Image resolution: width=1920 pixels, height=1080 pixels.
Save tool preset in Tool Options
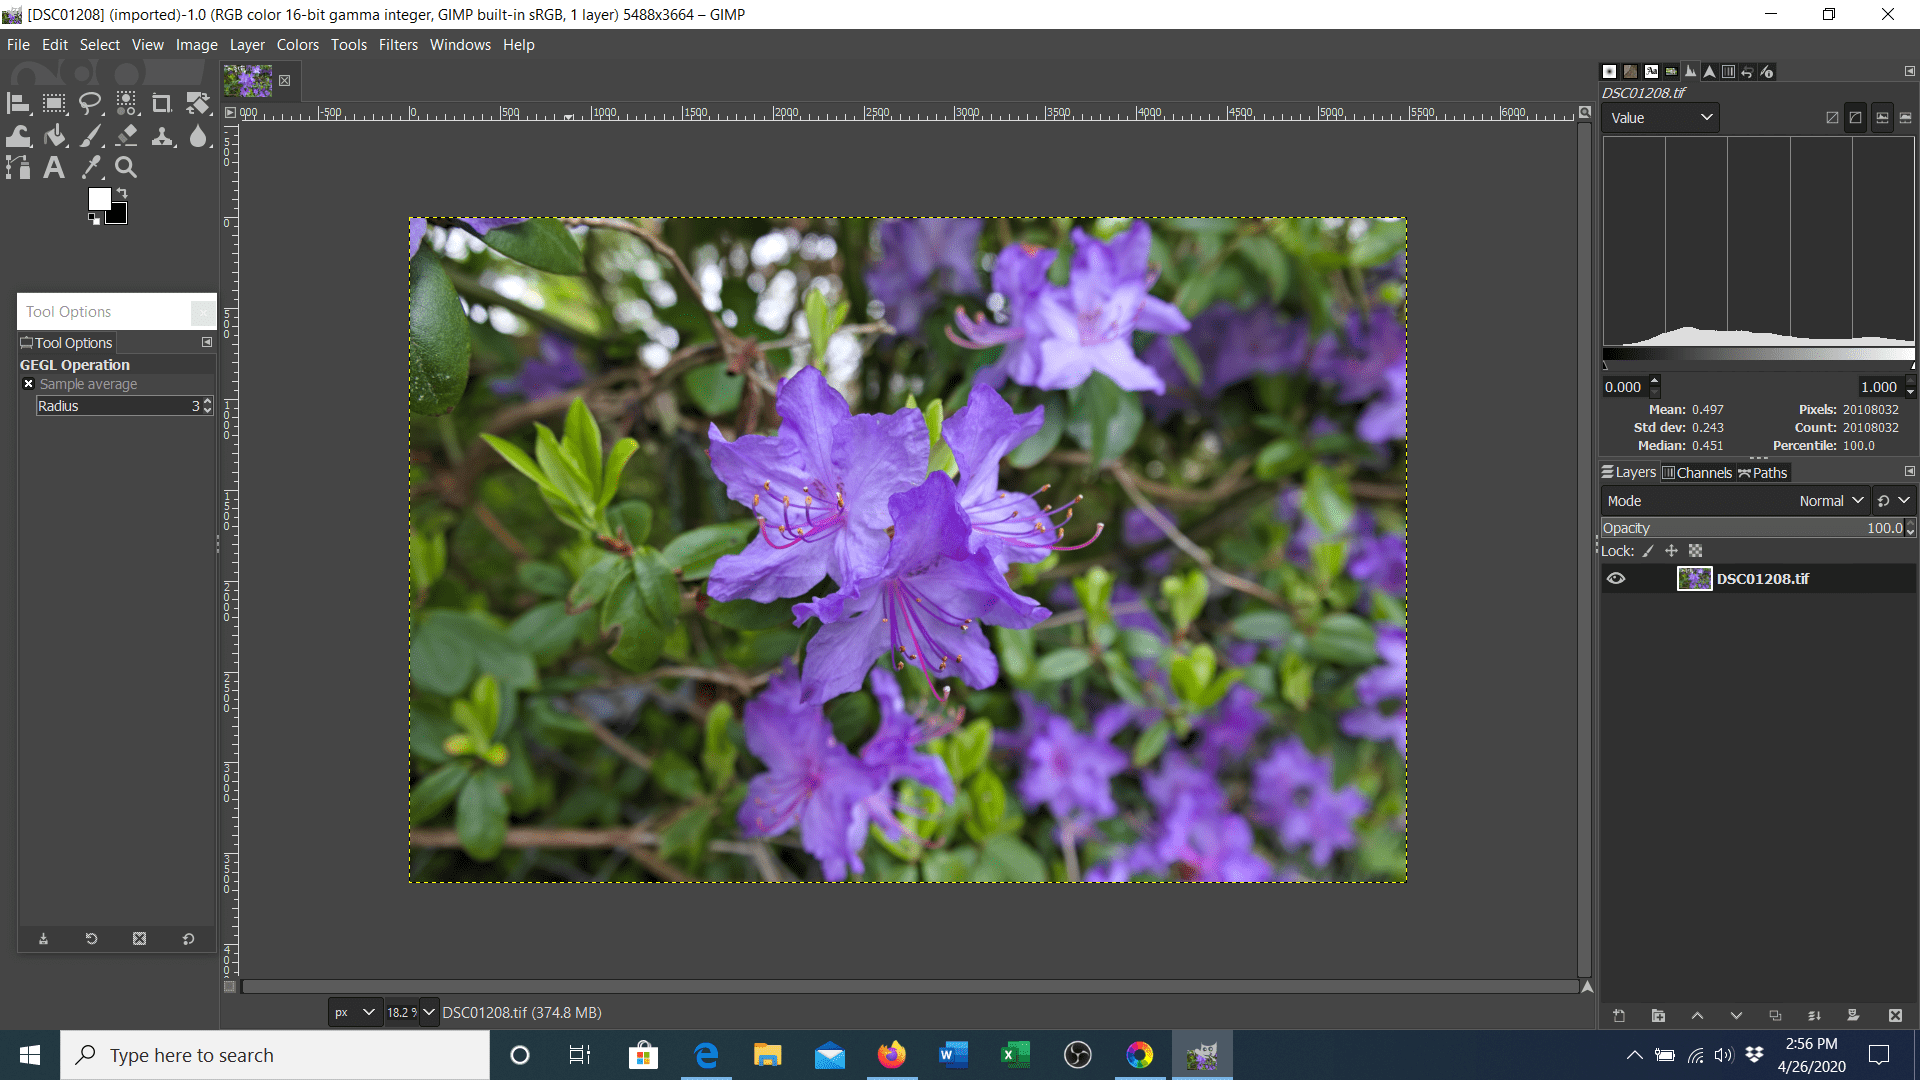[43, 939]
